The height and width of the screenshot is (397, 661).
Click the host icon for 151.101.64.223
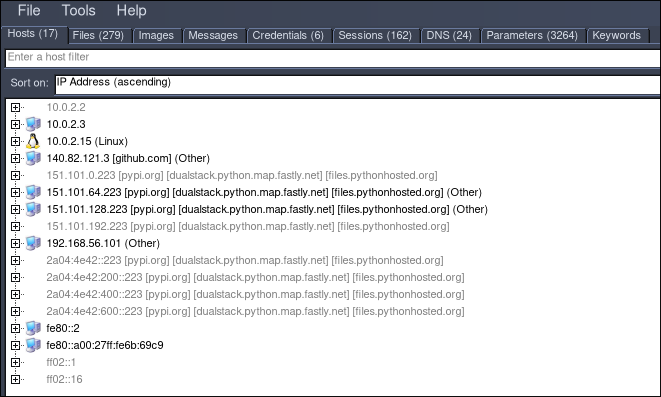[33, 192]
